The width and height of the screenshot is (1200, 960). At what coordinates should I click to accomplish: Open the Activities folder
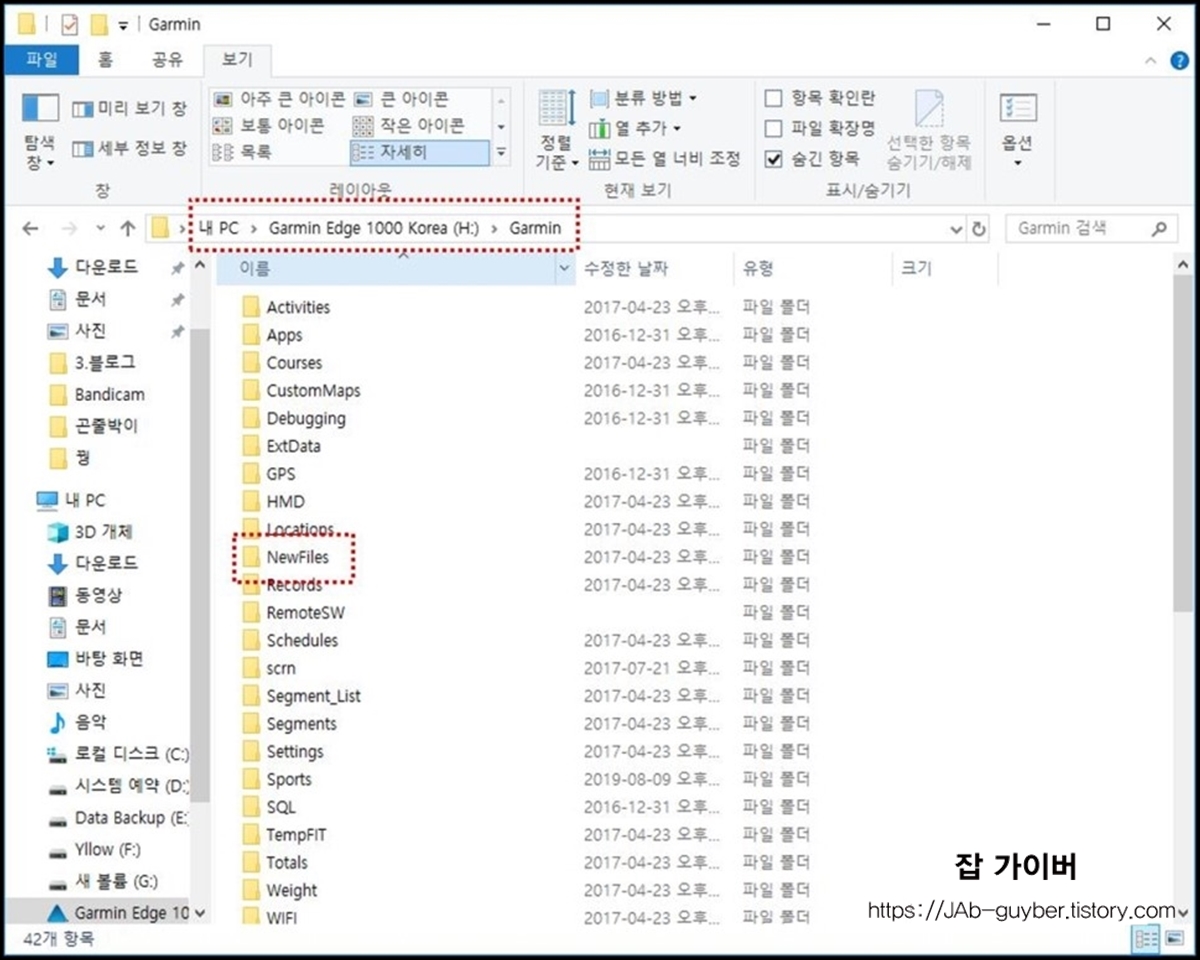click(297, 307)
